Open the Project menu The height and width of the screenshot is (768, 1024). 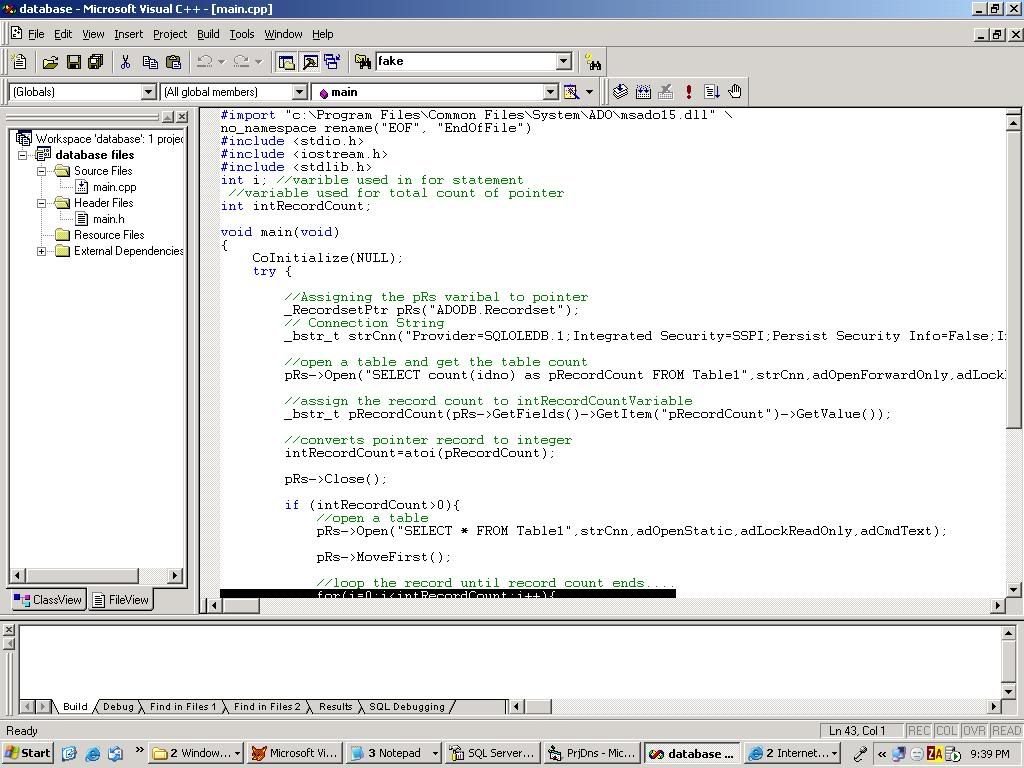(170, 34)
